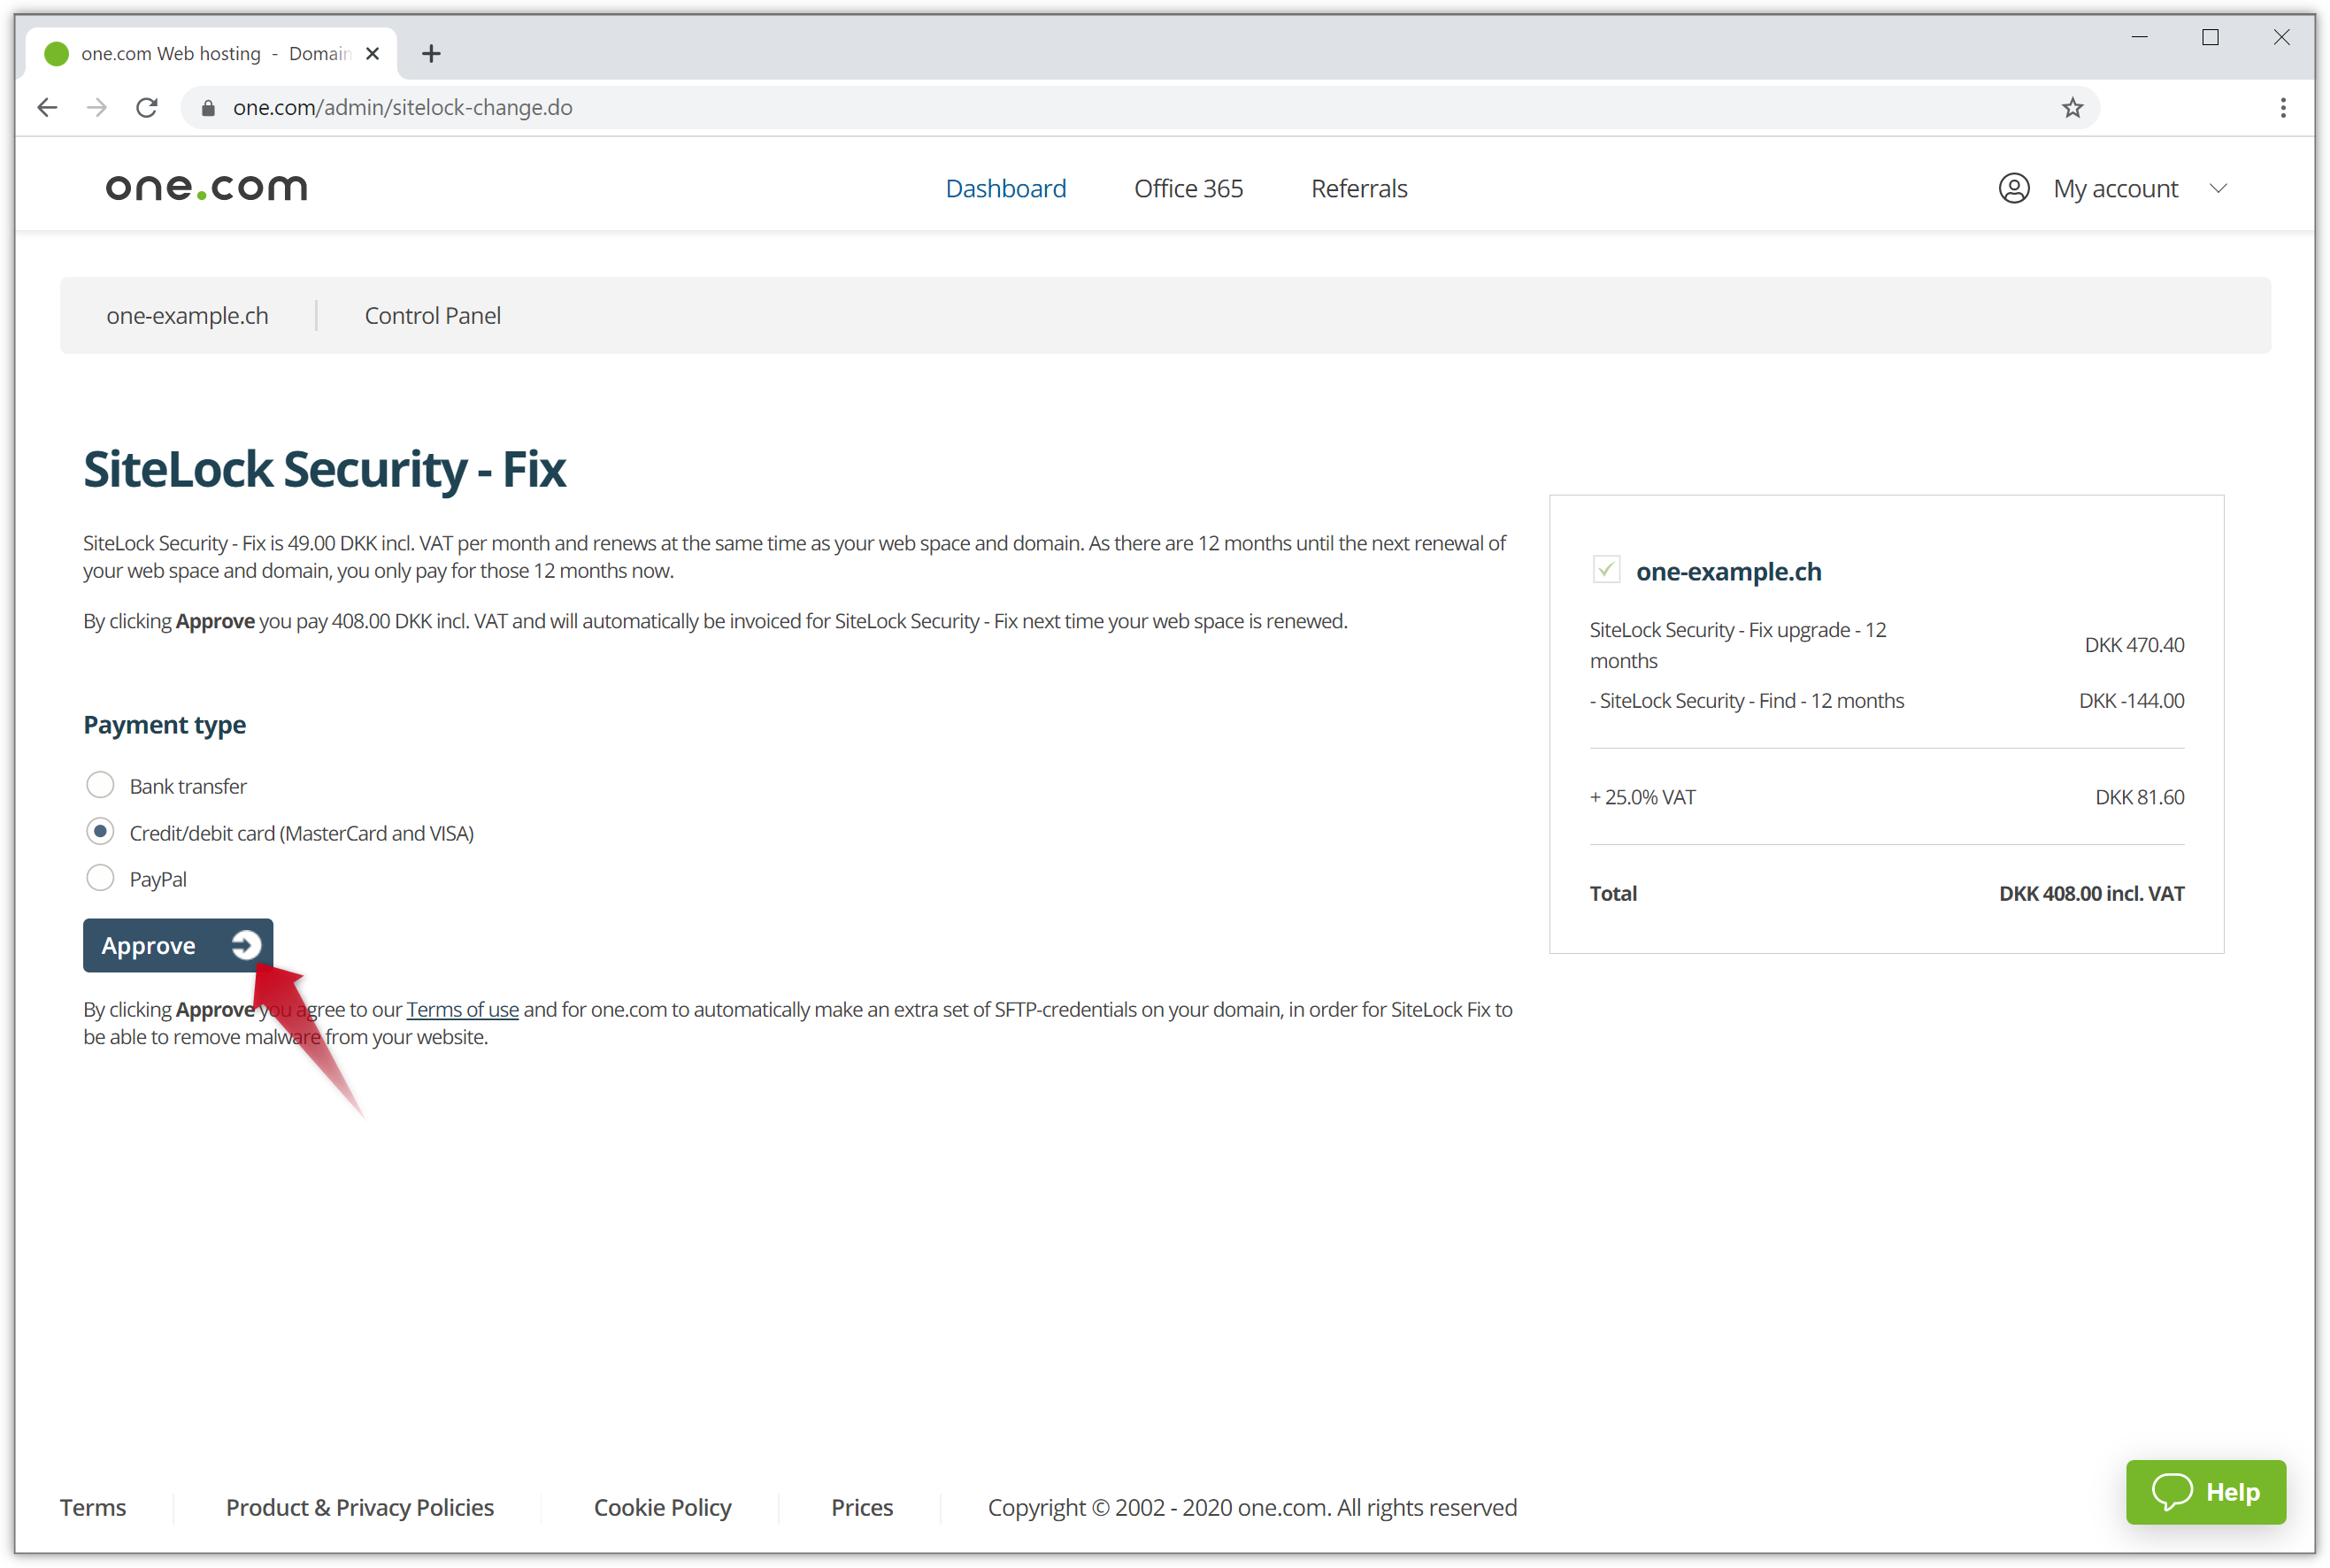Bookmark this page with star icon
This screenshot has width=2330, height=1568.
pyautogui.click(x=2072, y=108)
